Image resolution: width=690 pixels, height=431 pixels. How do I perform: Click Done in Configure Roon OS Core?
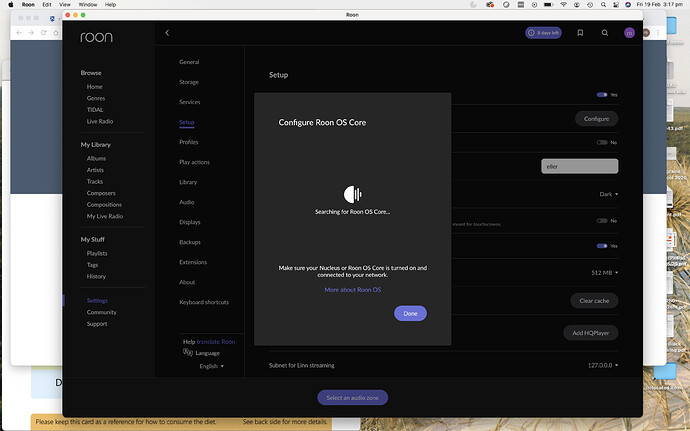coord(410,313)
